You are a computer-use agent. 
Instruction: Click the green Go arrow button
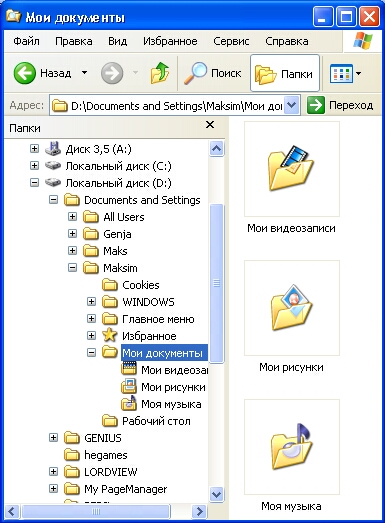[316, 105]
